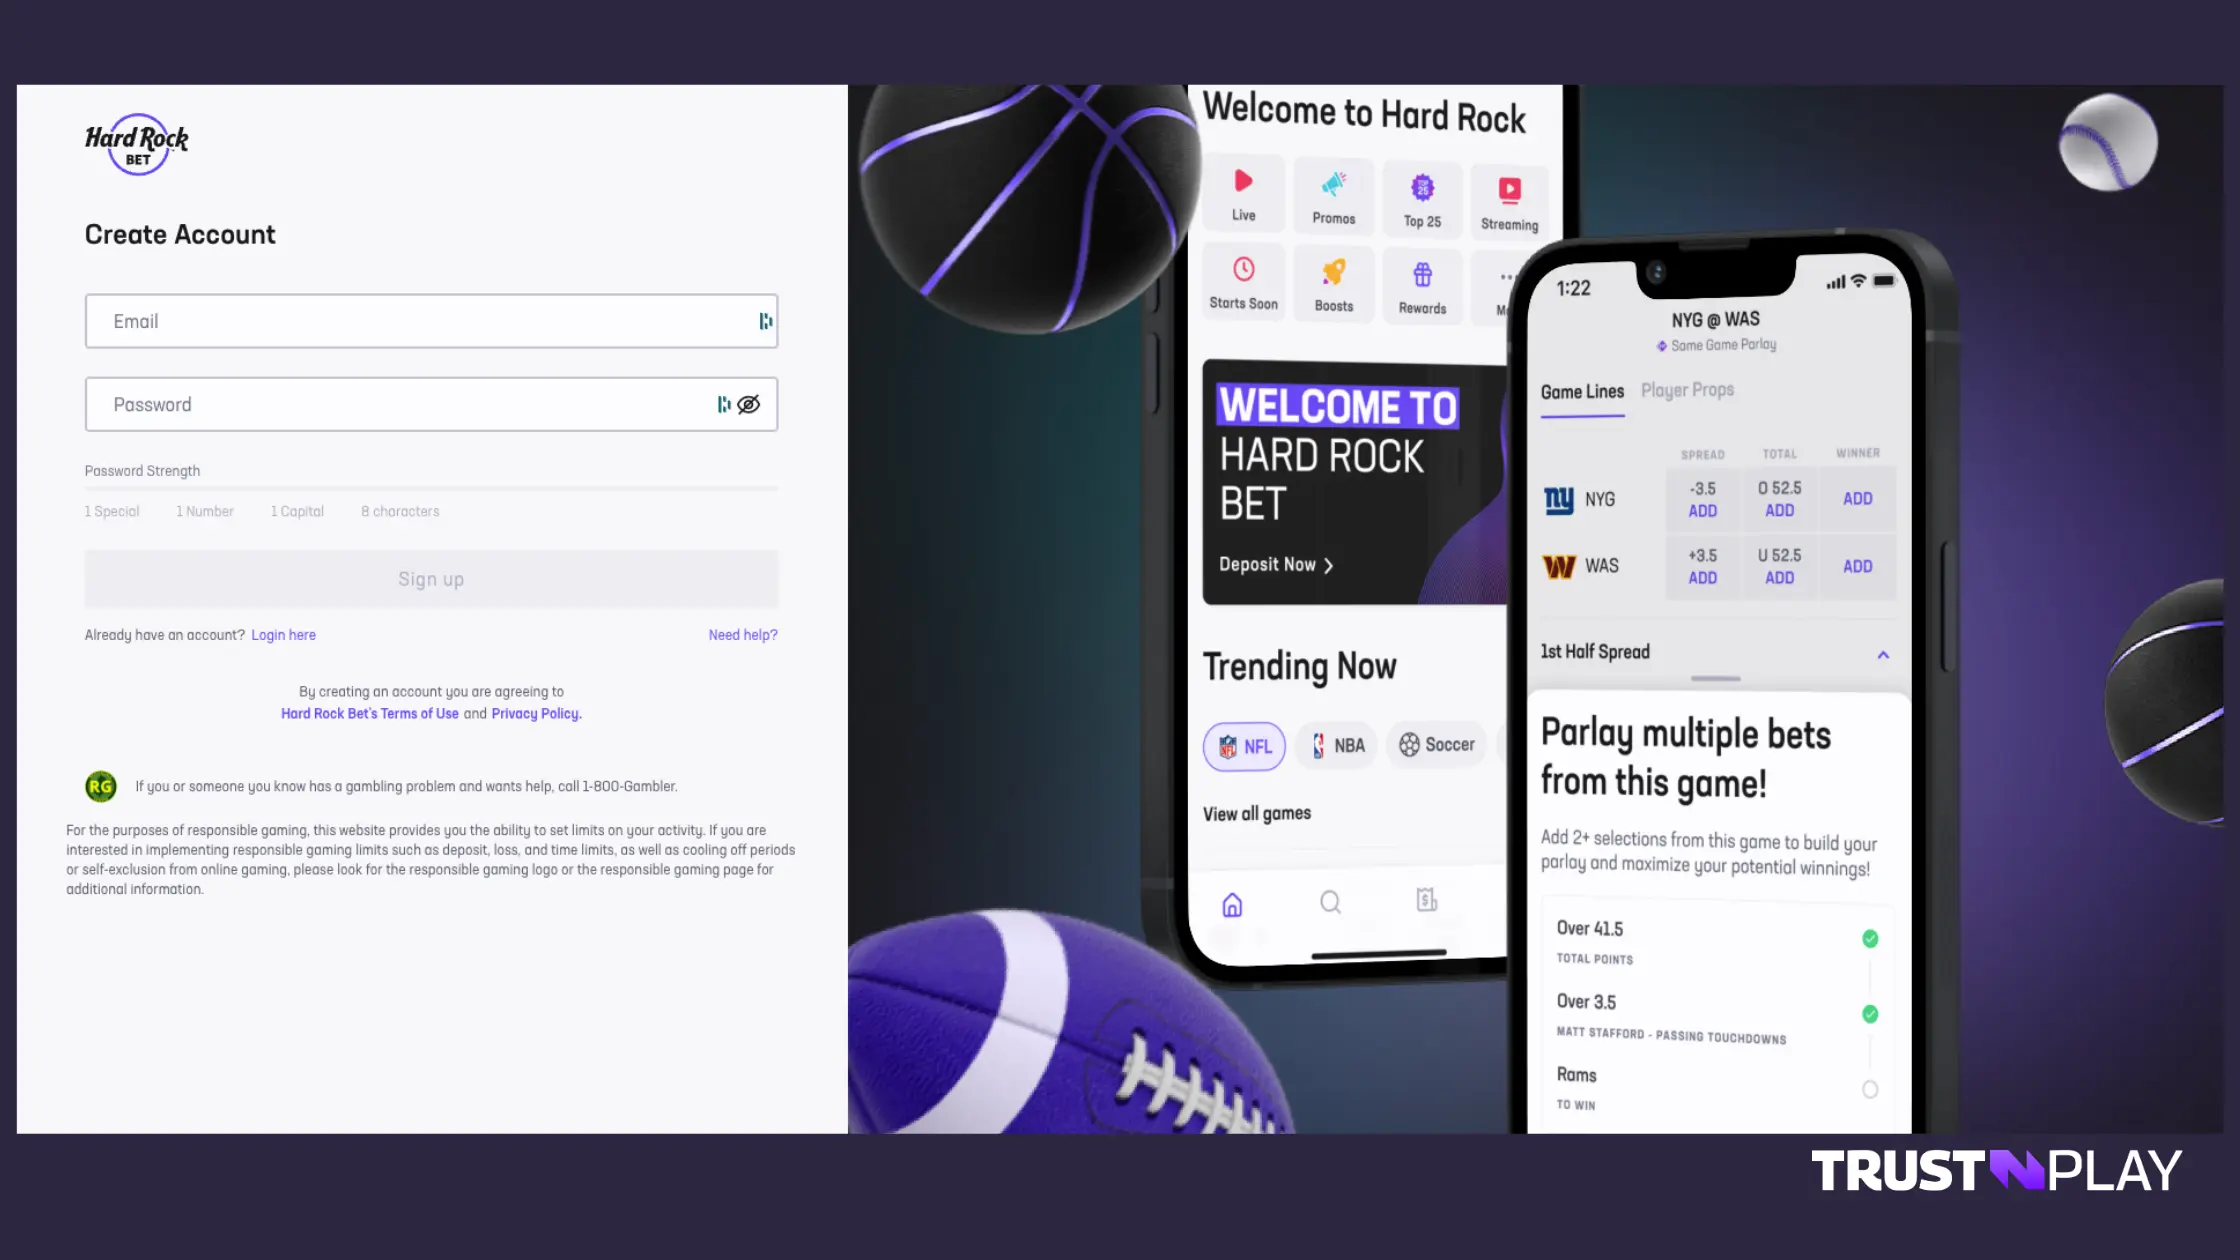
Task: Click the Login here link
Action: coord(283,634)
